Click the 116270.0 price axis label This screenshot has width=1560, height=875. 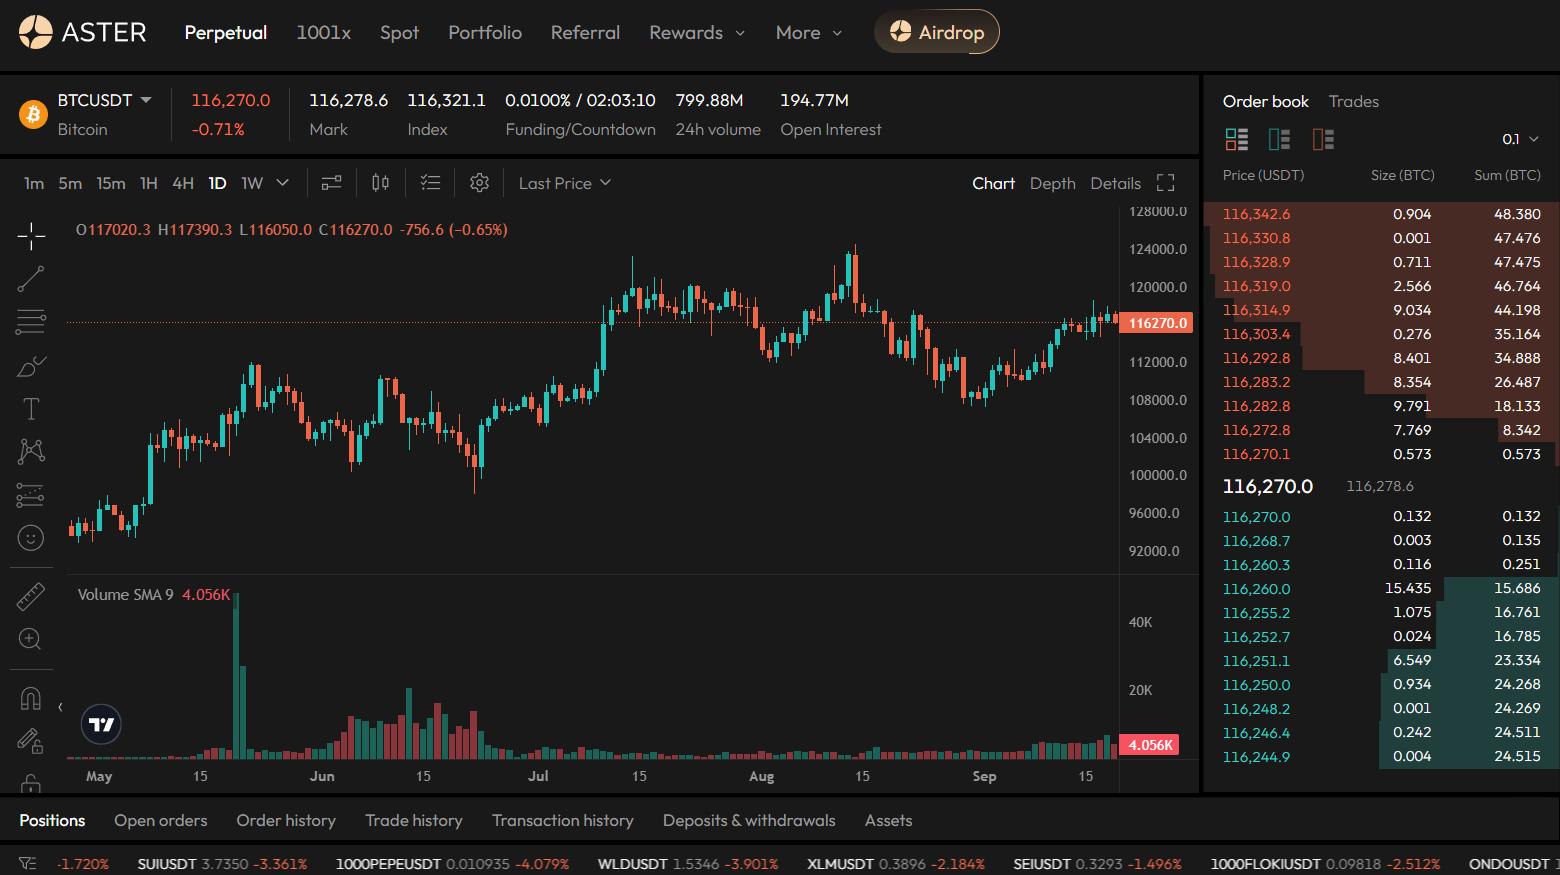coord(1158,323)
